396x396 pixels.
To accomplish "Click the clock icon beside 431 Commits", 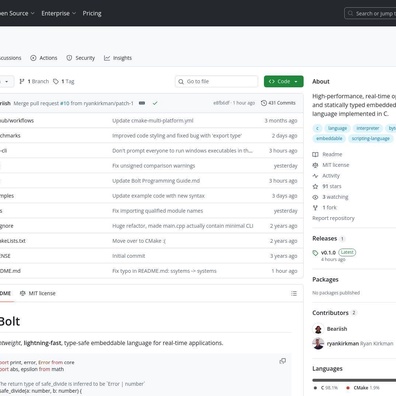I will point(264,103).
